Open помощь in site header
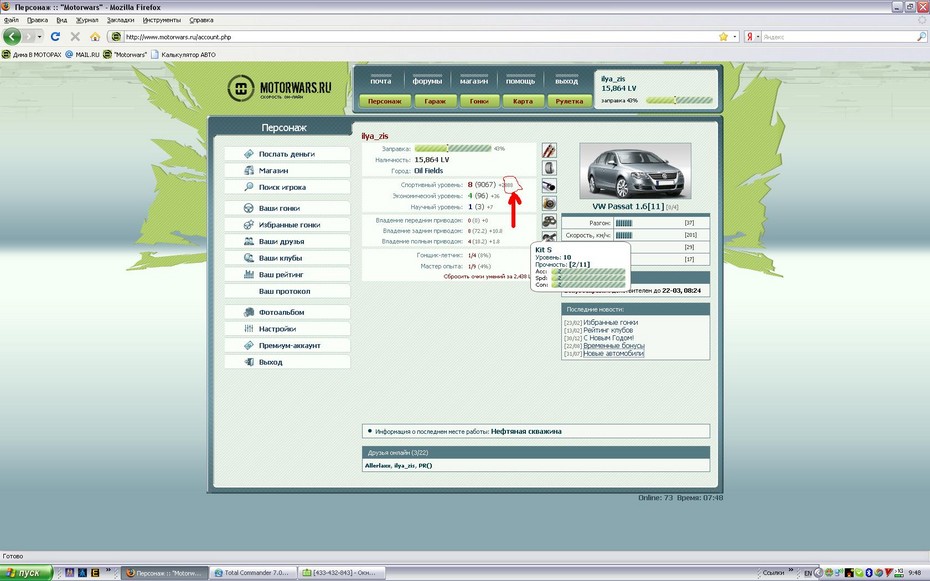 point(520,81)
